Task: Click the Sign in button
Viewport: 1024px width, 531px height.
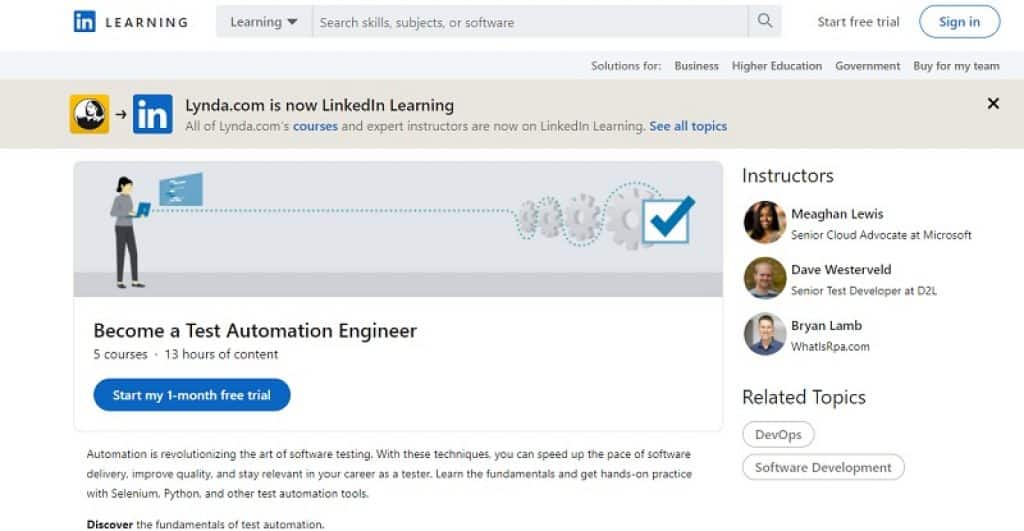Action: tap(959, 22)
